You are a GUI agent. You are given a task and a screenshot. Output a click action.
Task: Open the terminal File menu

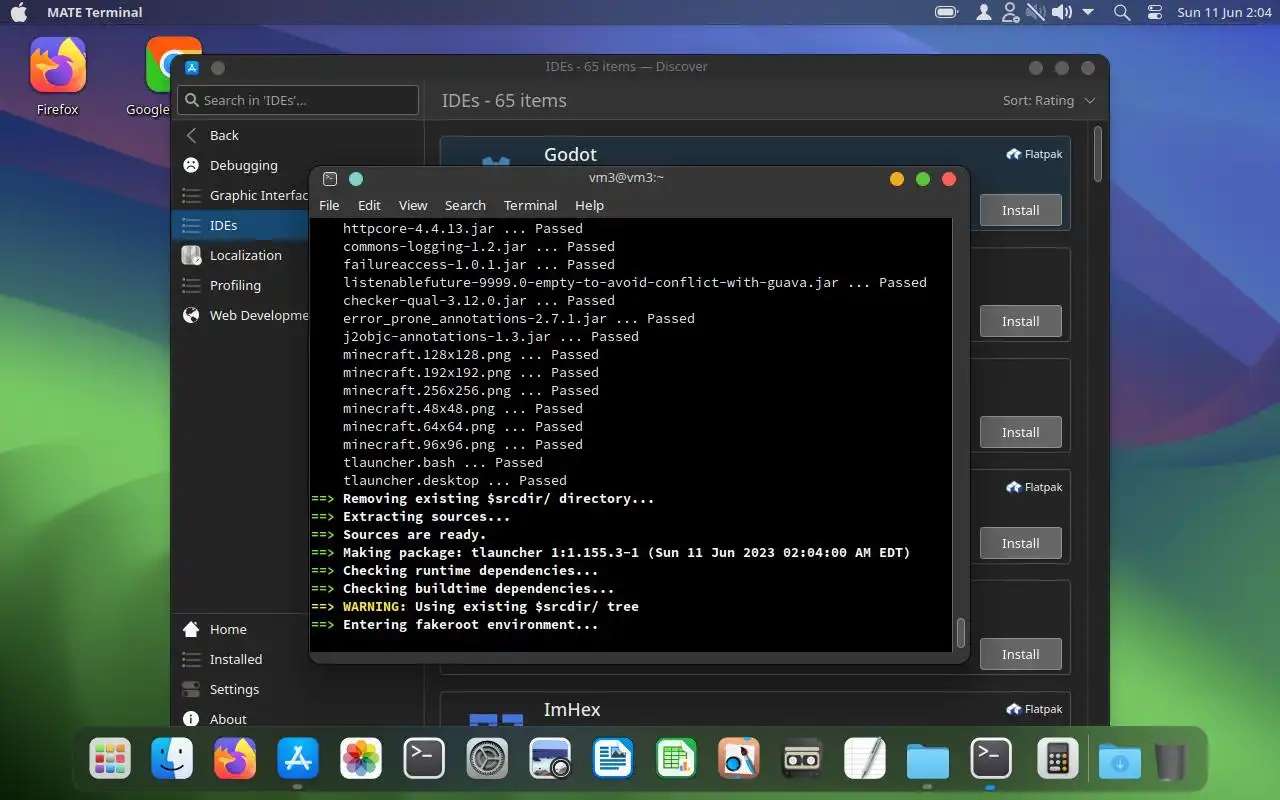point(329,205)
